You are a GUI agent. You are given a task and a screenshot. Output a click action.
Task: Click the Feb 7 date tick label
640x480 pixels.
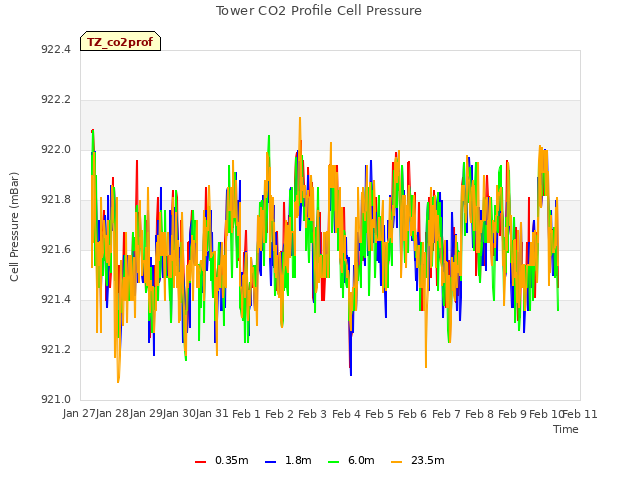tap(446, 414)
